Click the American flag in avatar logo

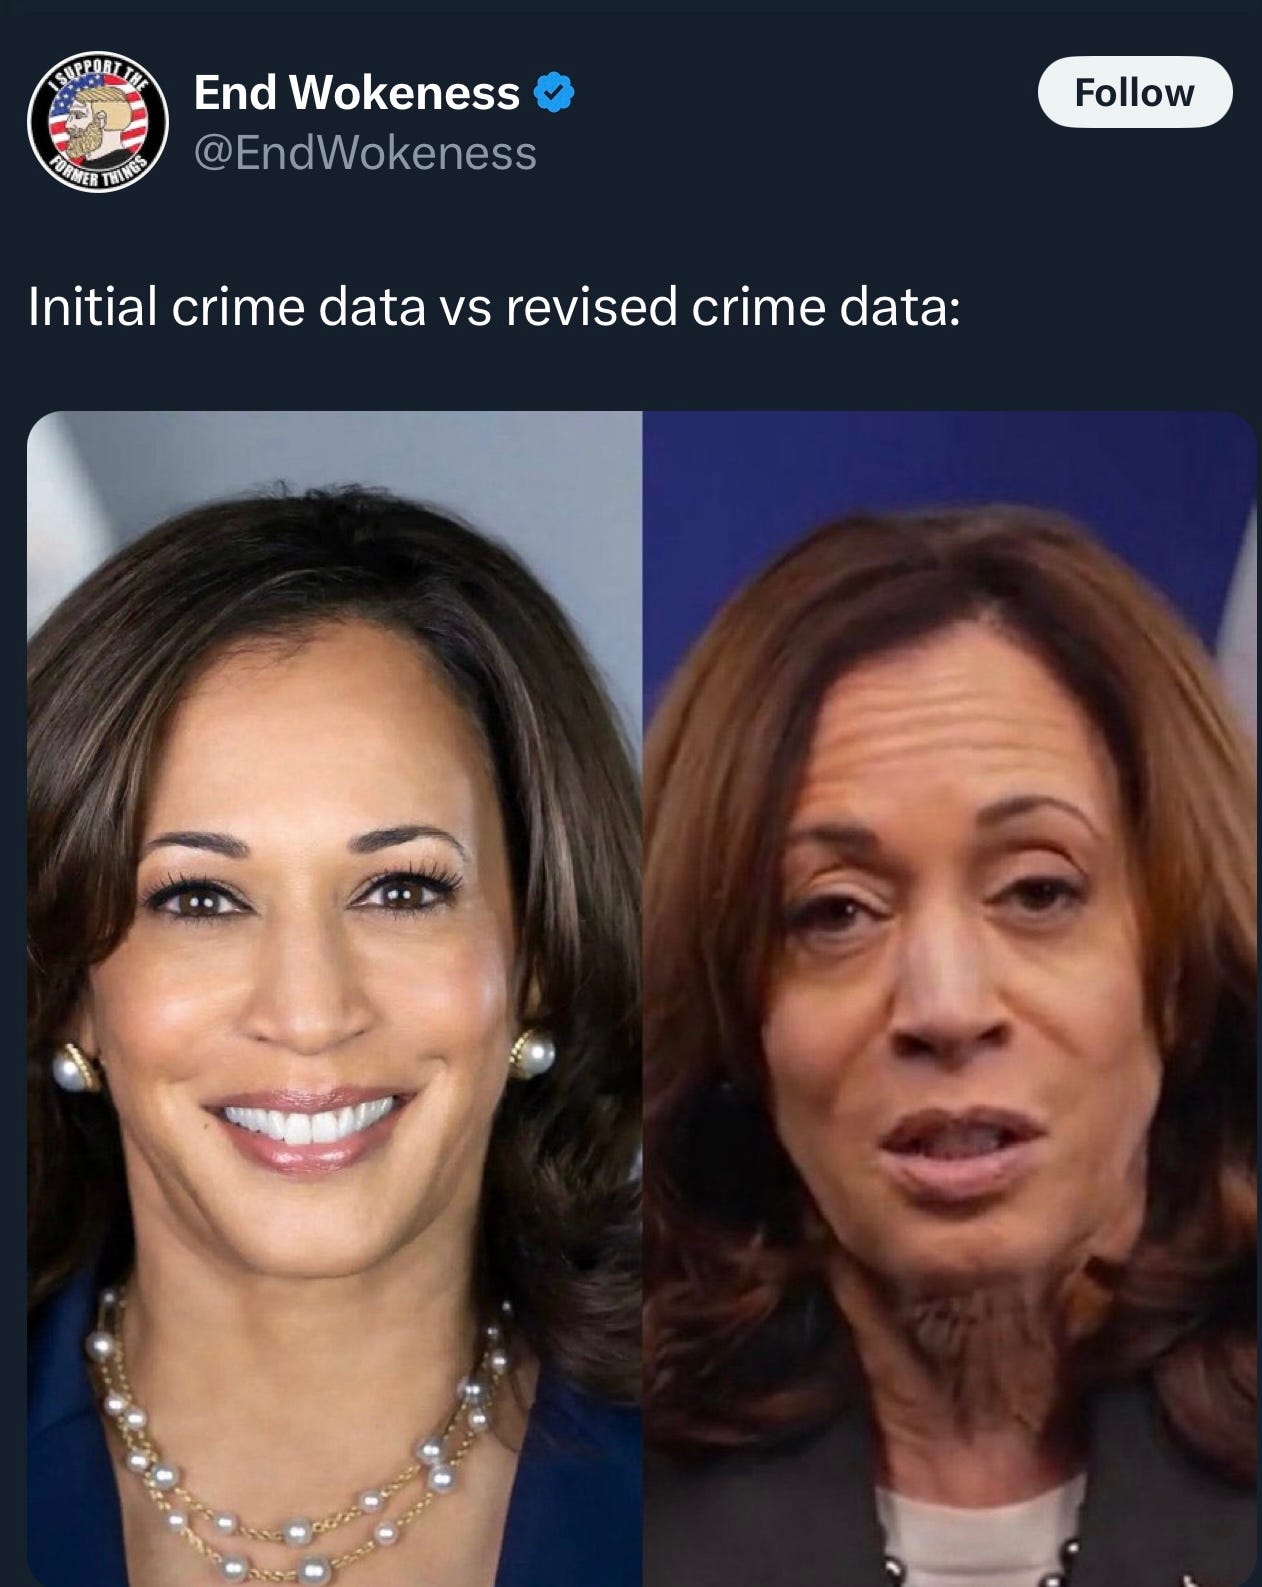tap(70, 120)
